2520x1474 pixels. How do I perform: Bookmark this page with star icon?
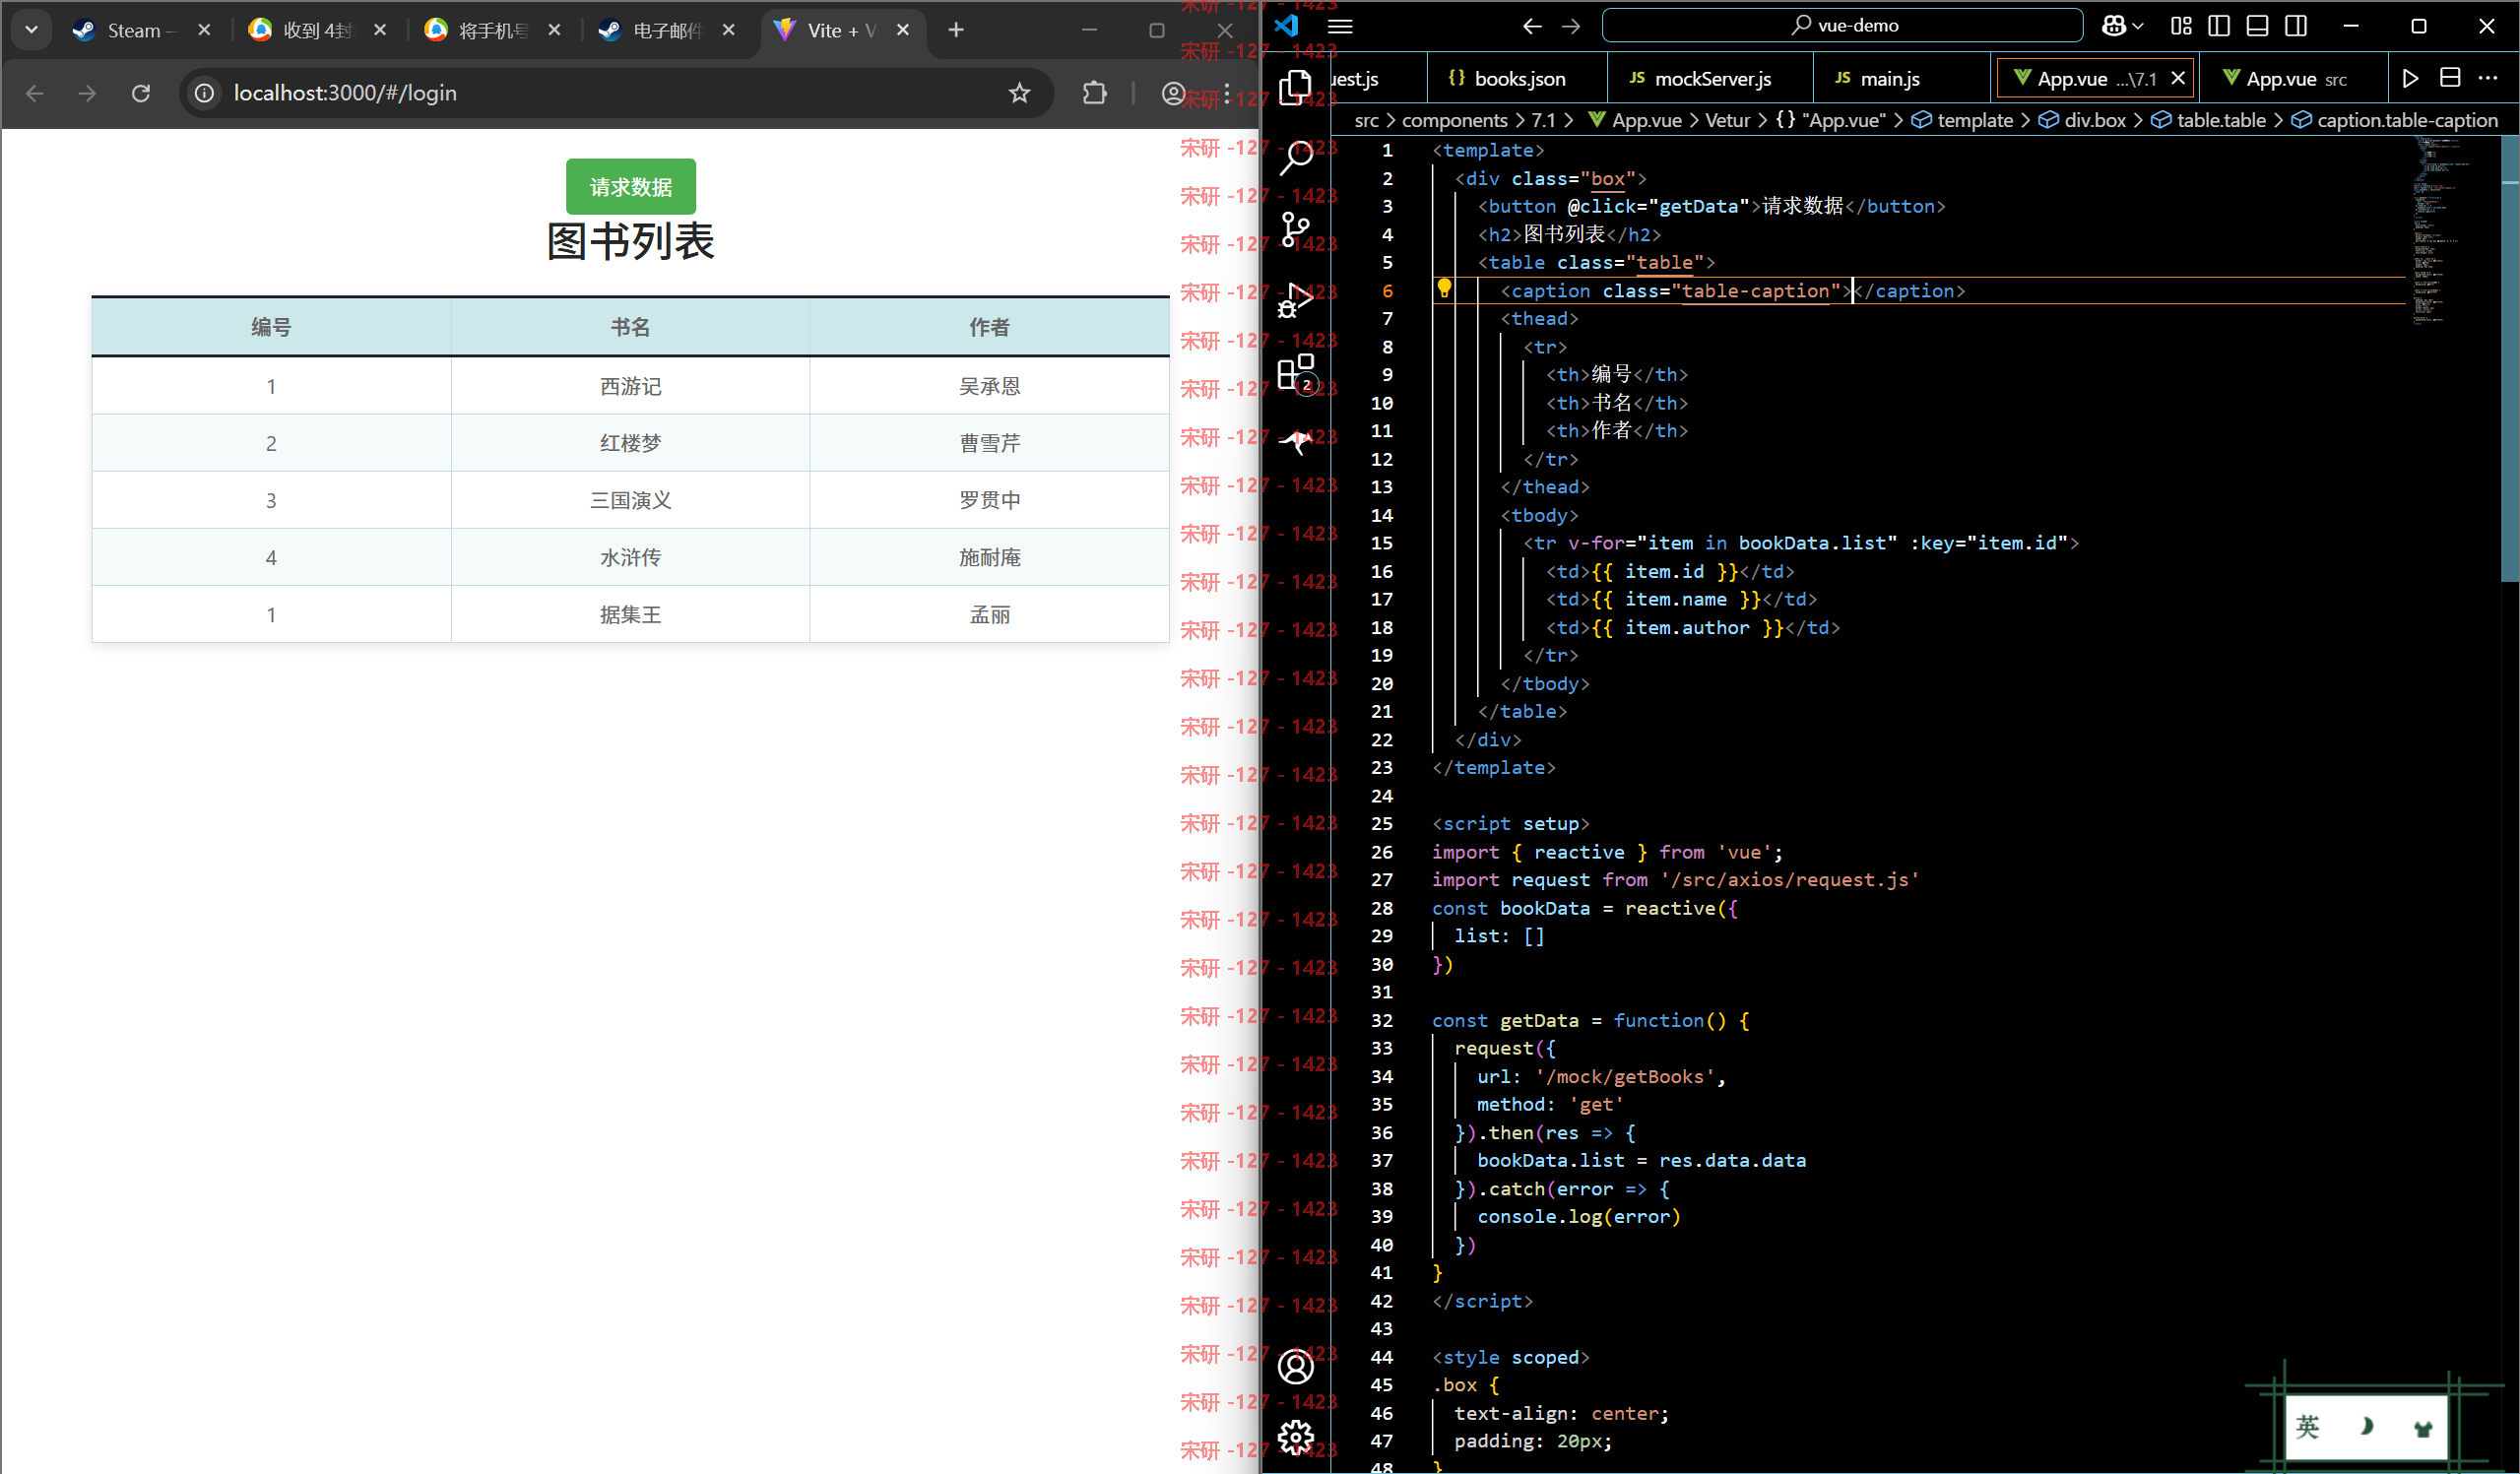[x=1019, y=93]
